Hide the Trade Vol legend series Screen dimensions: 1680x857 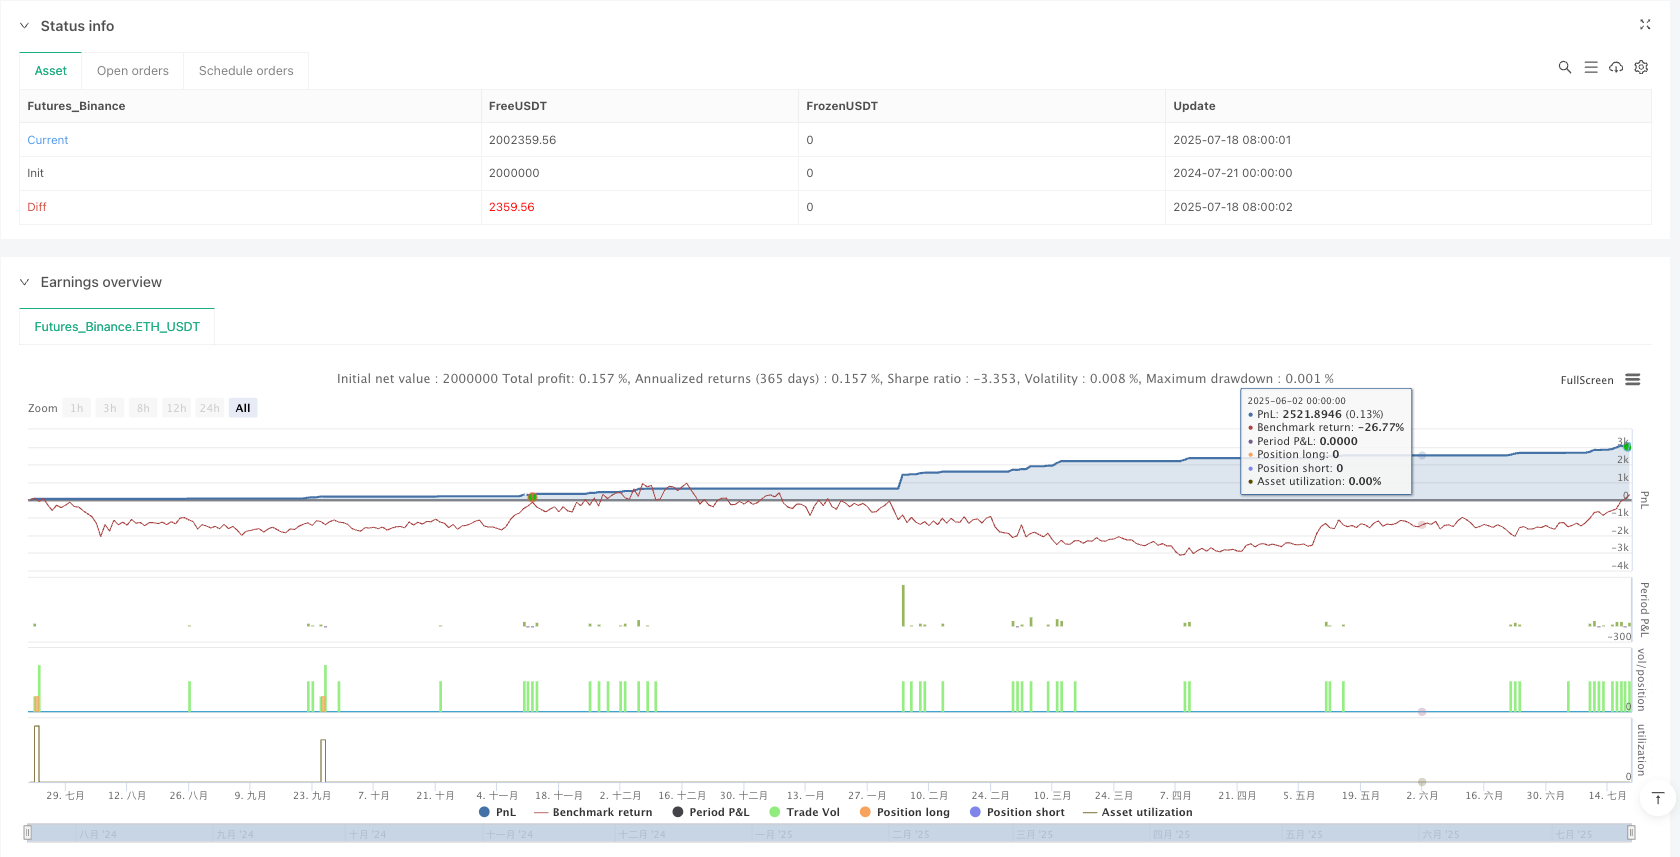pyautogui.click(x=804, y=812)
